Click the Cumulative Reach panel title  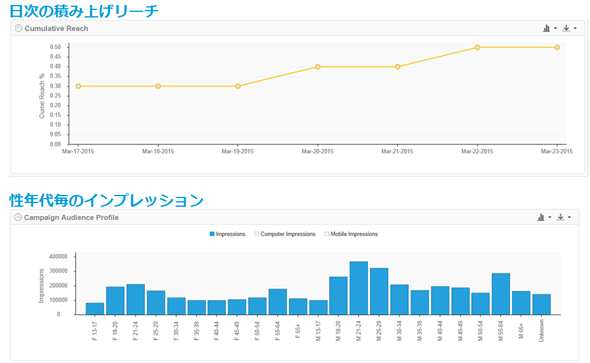pyautogui.click(x=56, y=29)
